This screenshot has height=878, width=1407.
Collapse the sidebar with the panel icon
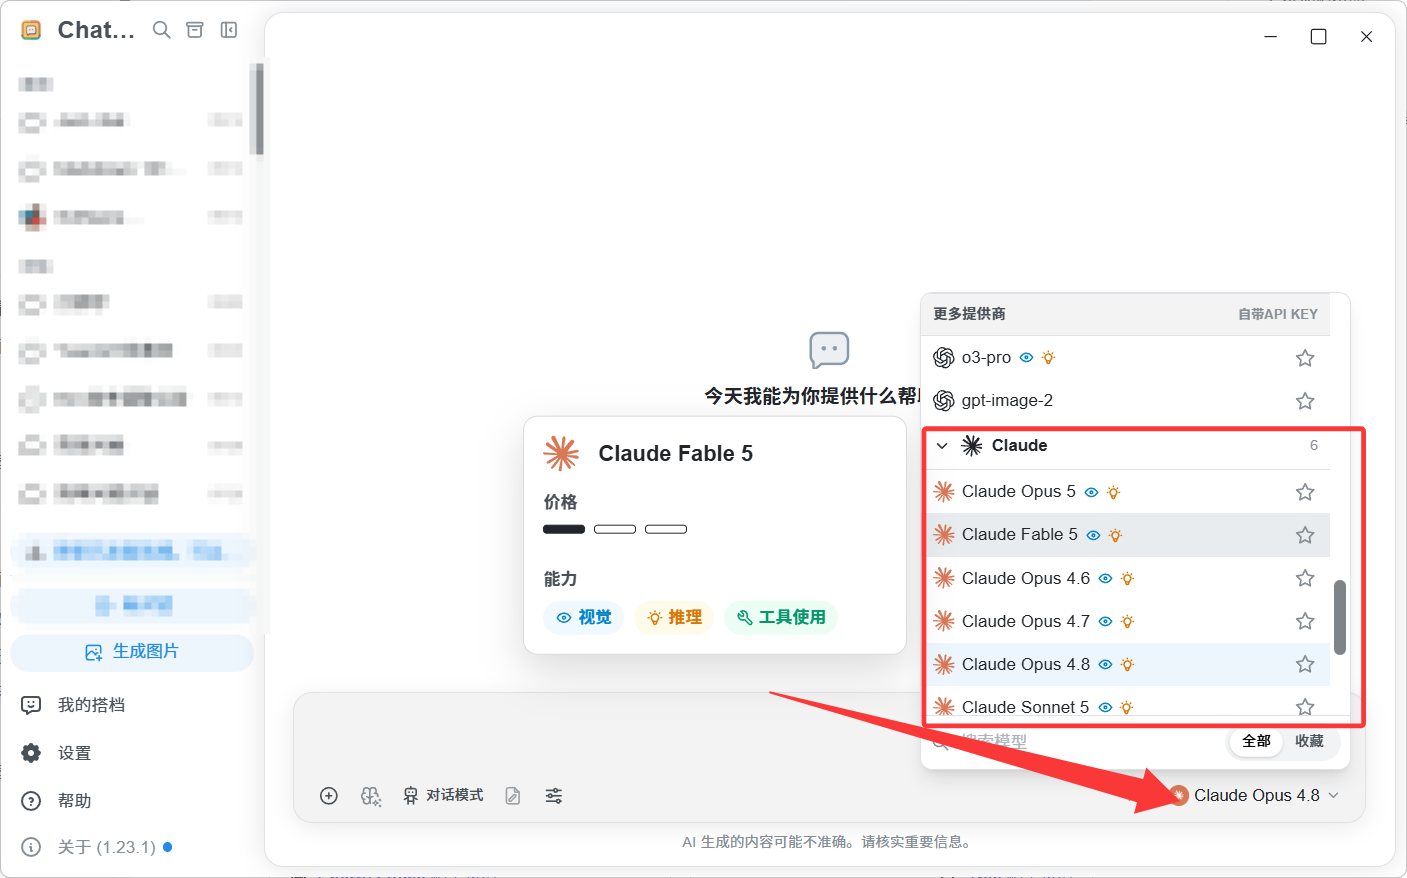tap(229, 30)
